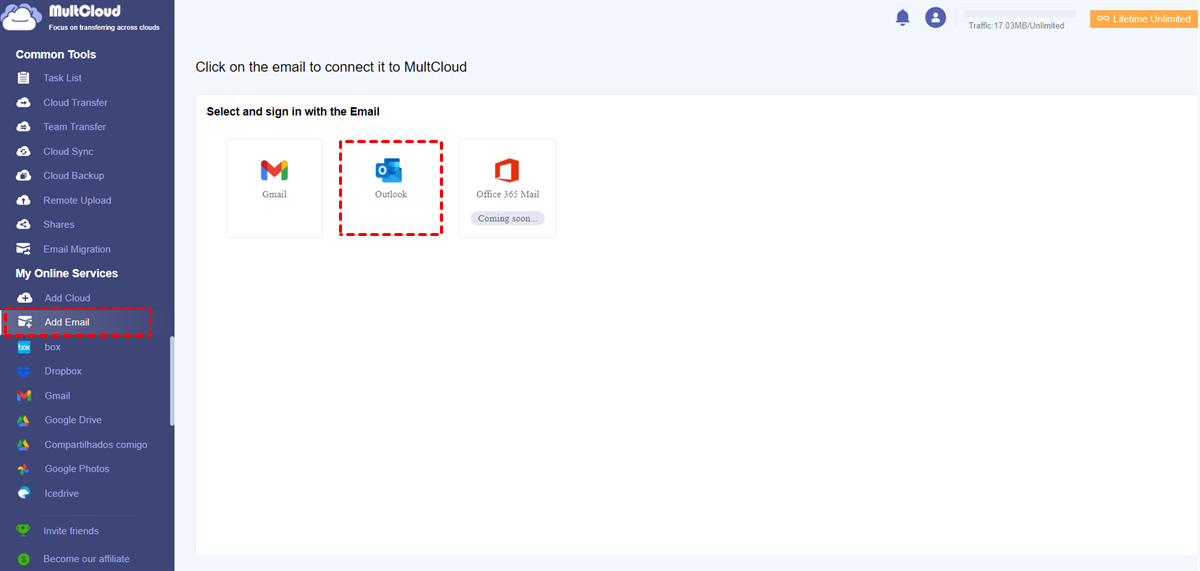1200x571 pixels.
Task: Open Invite friends link
Action: 71,531
